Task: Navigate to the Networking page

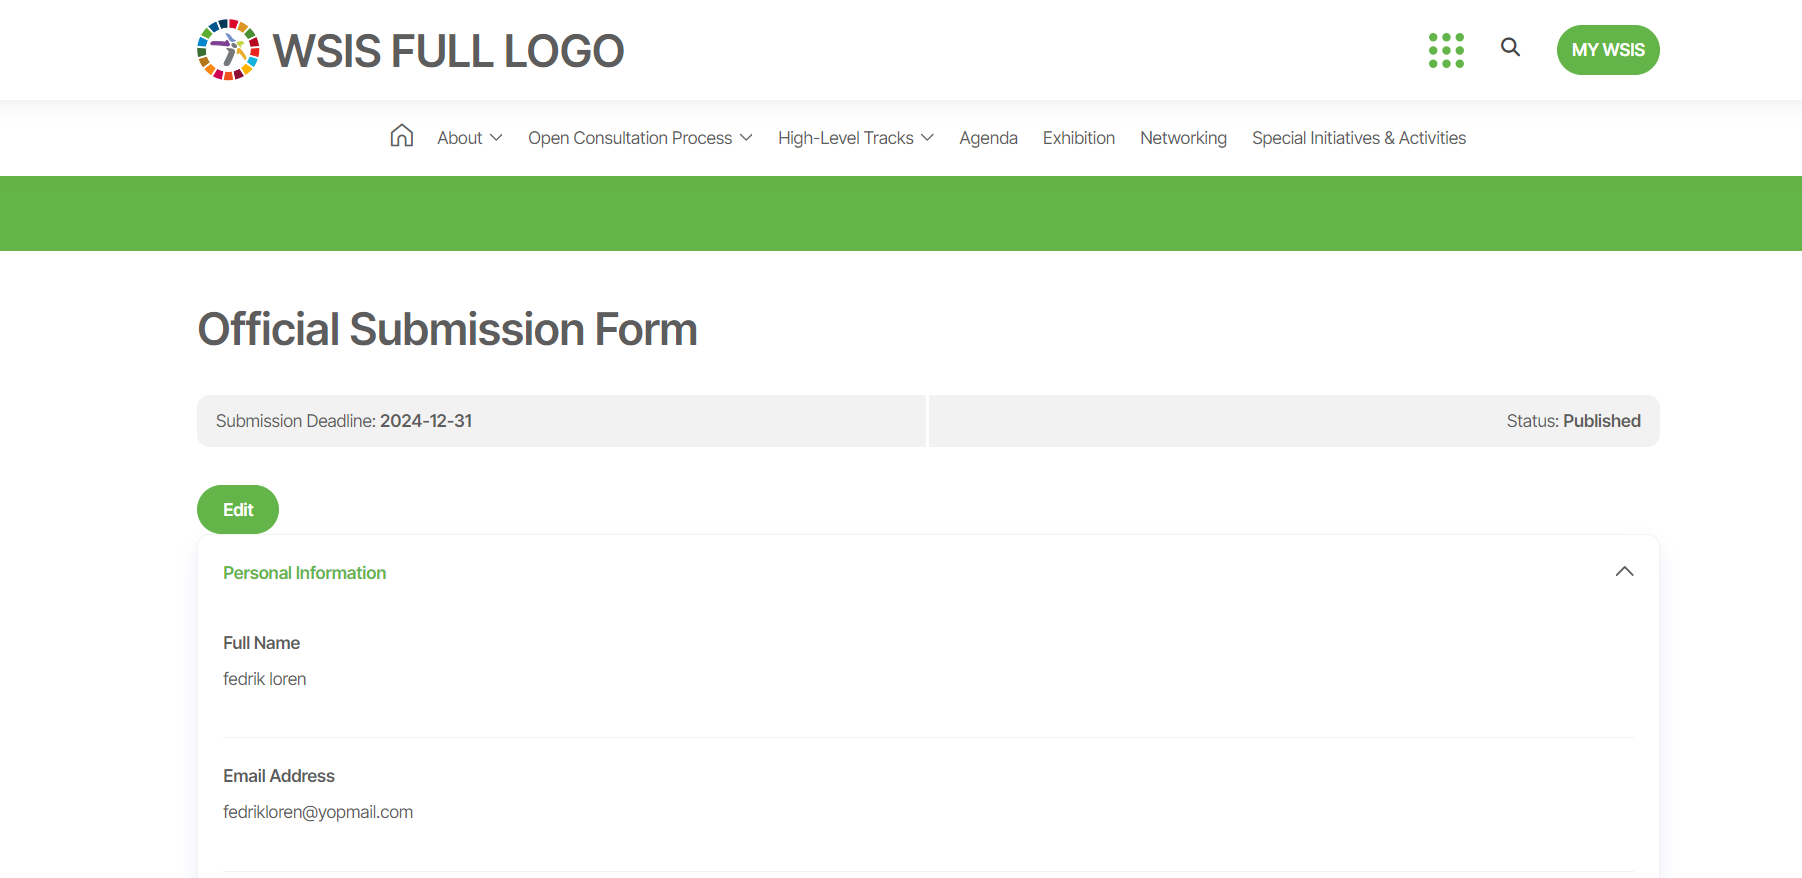Action: 1183,138
